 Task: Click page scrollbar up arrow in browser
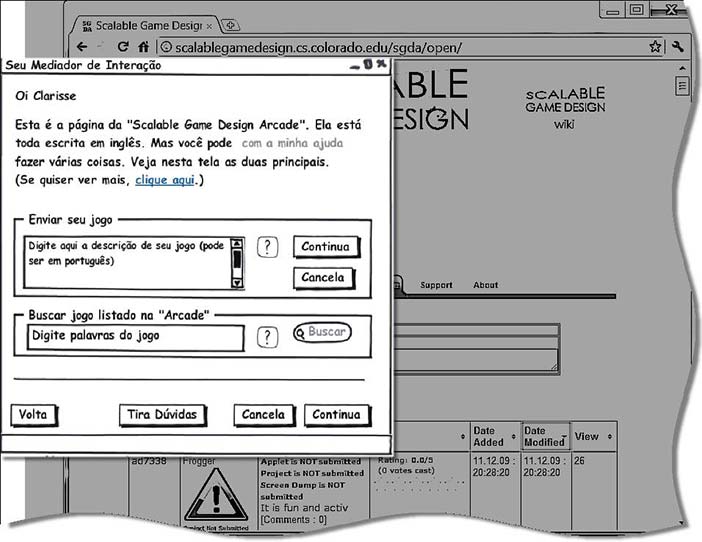coord(682,68)
